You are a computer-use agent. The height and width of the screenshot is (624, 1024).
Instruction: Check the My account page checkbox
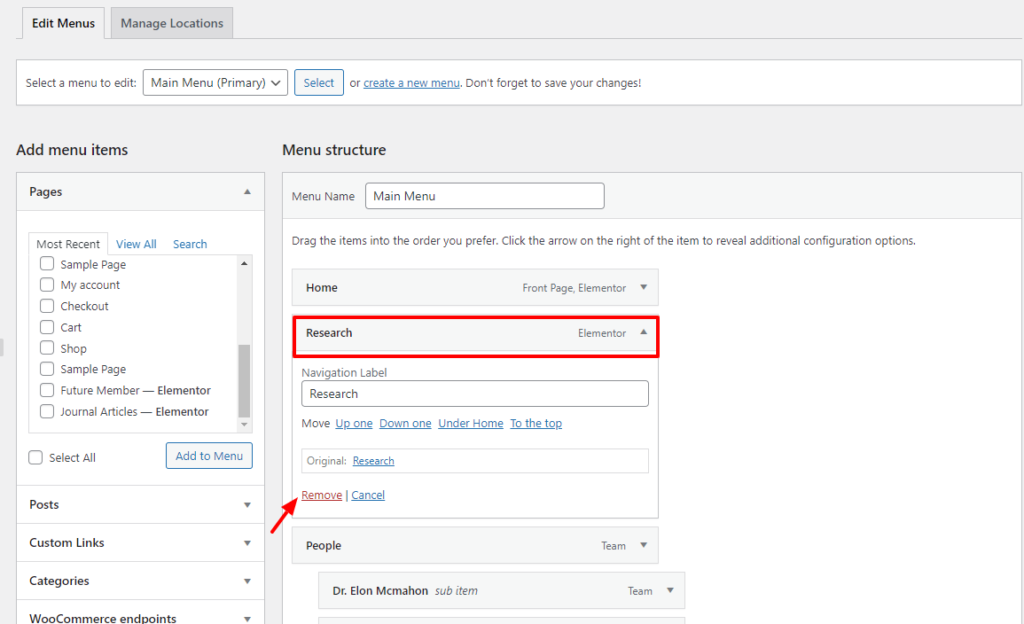tap(47, 285)
